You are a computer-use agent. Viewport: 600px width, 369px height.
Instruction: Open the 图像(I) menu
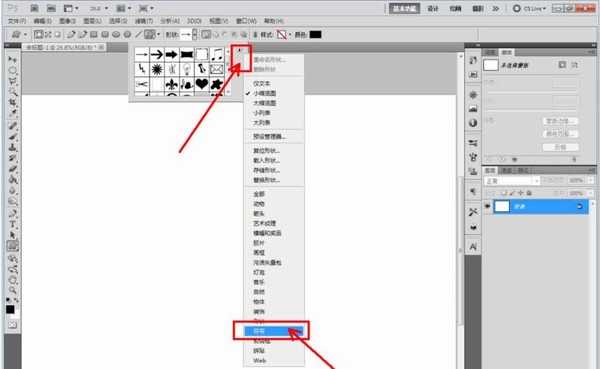click(68, 21)
